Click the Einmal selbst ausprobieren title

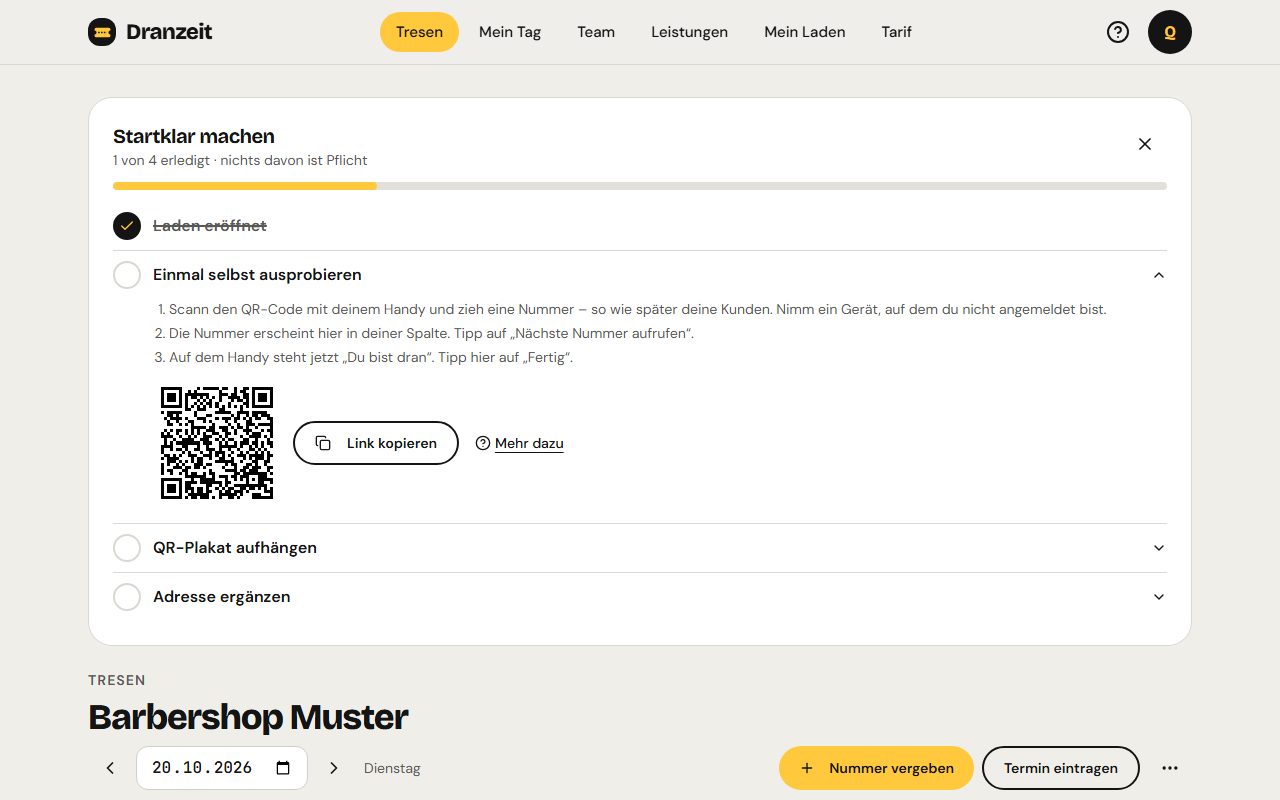pos(257,275)
